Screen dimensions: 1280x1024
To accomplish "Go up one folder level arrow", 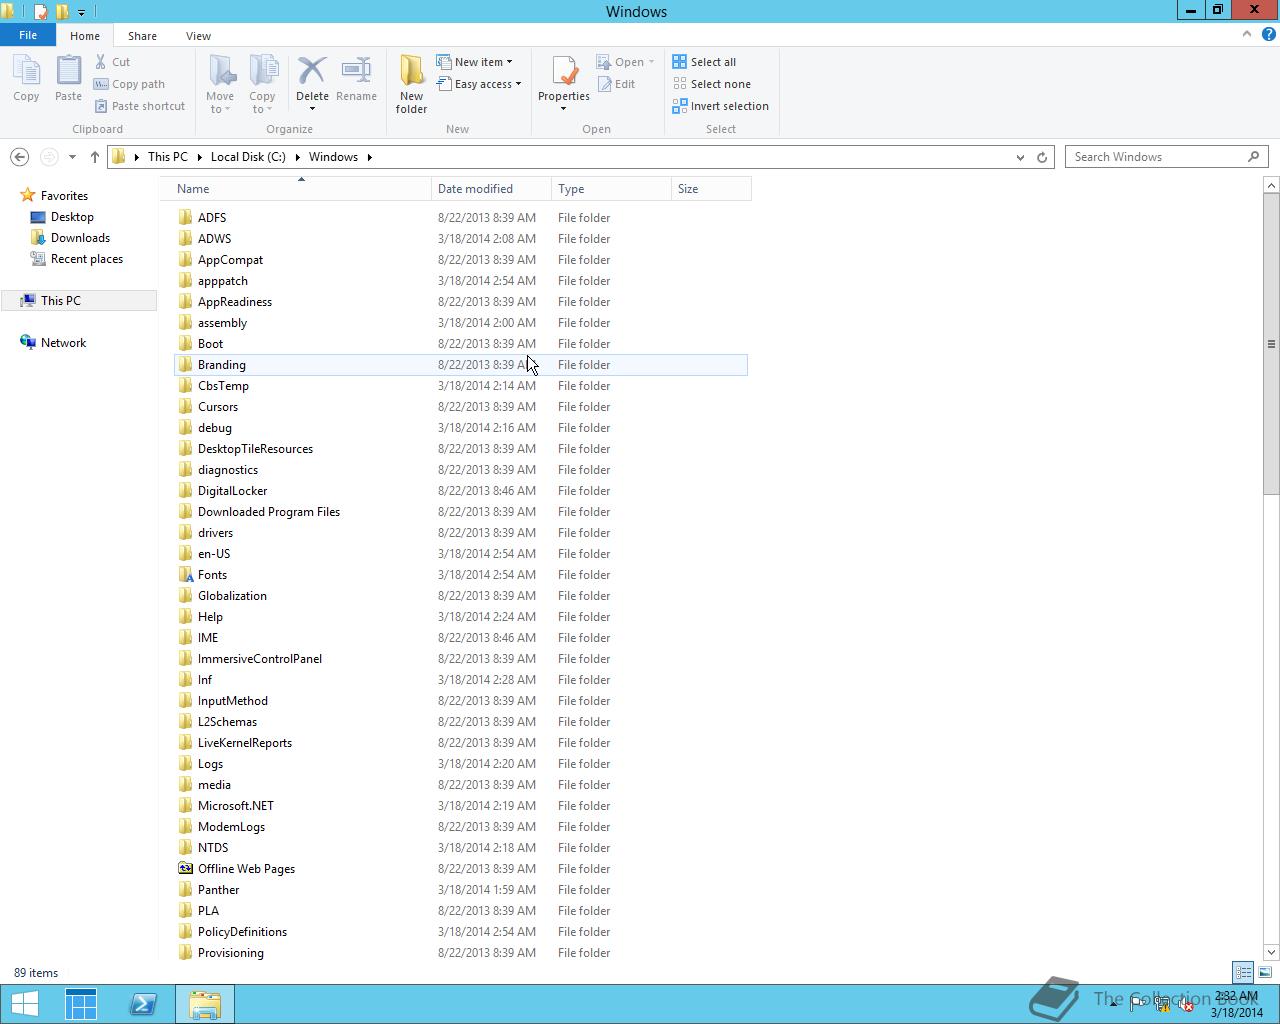I will coord(95,157).
